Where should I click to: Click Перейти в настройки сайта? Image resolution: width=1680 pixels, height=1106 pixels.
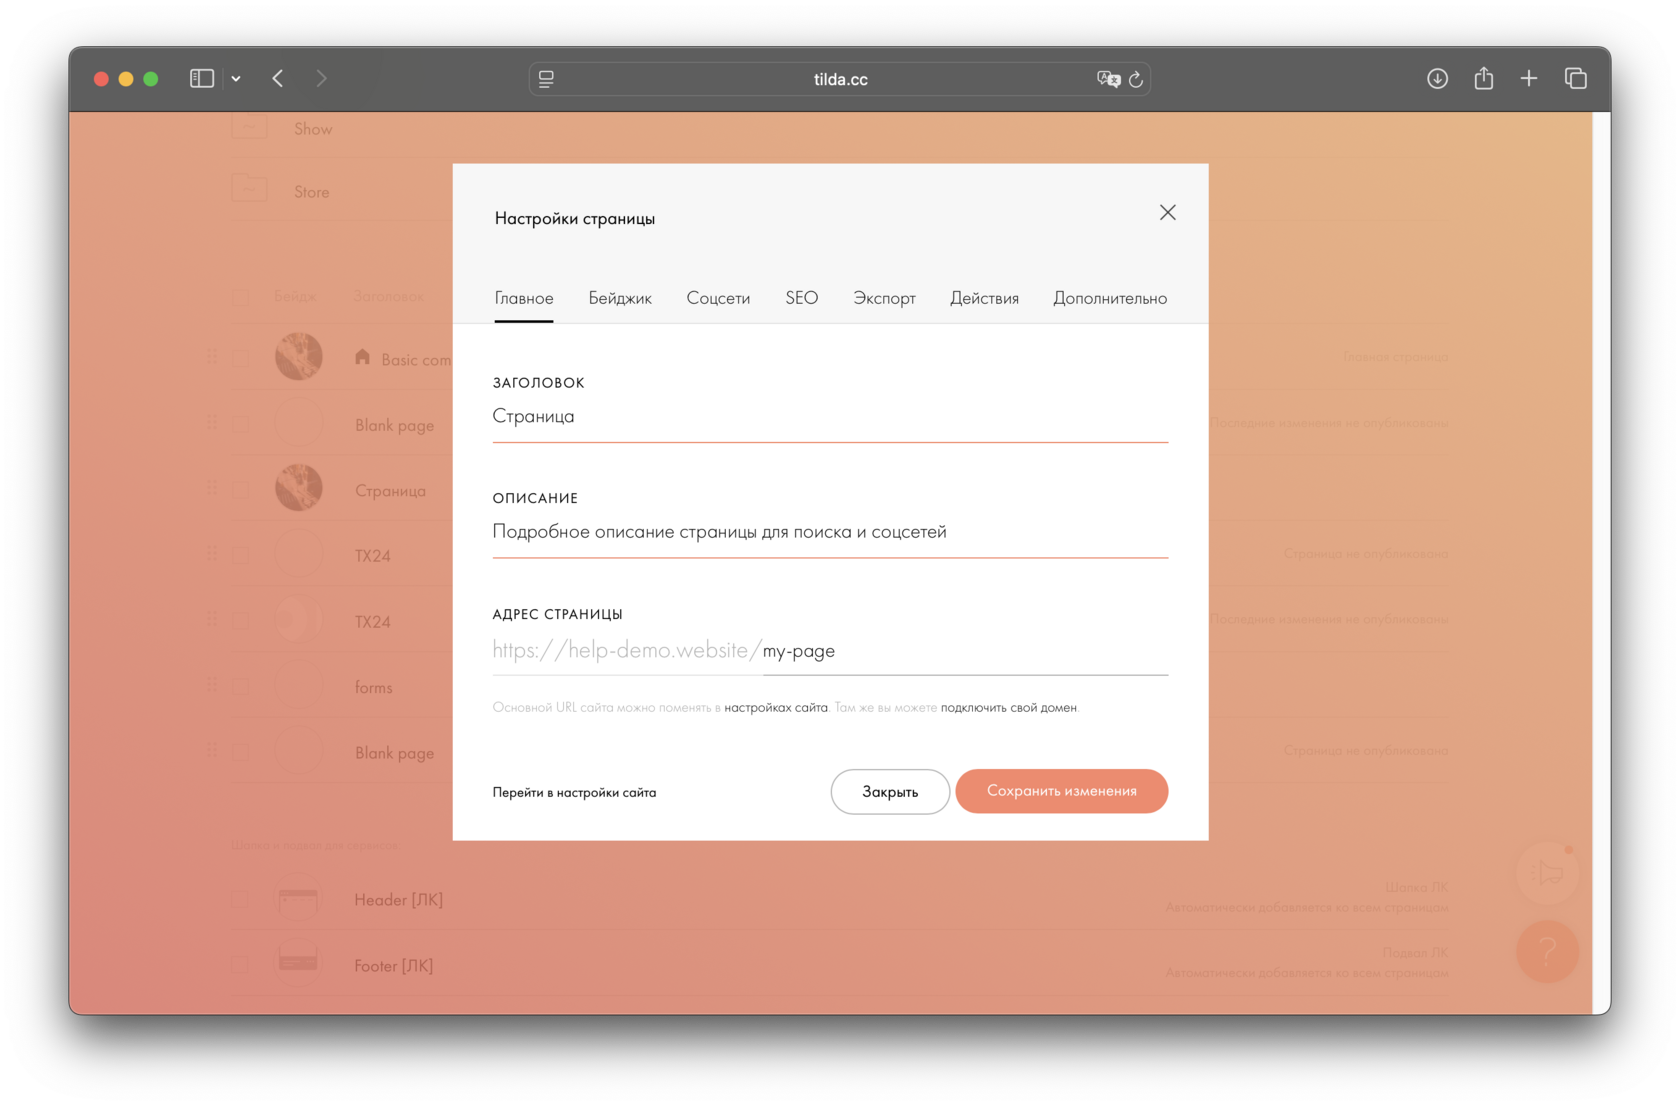pyautogui.click(x=574, y=792)
